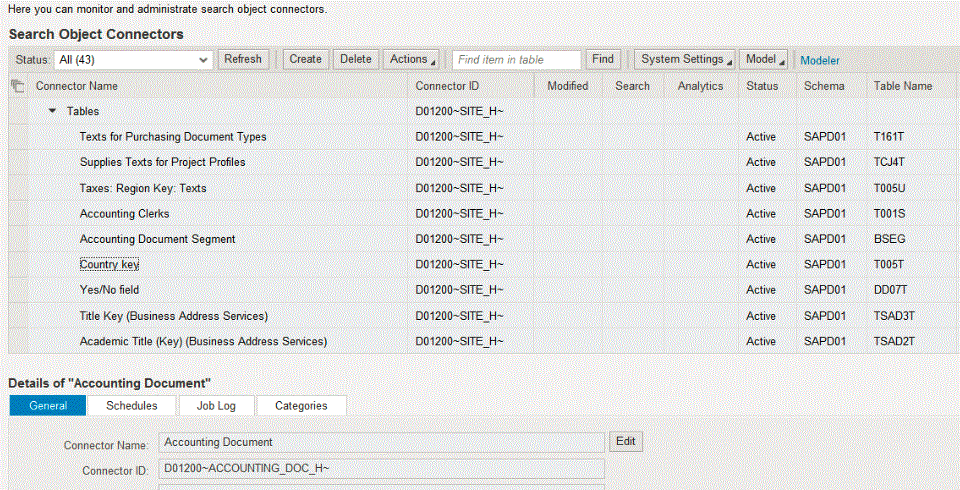Click the Refresh button

coord(243,59)
